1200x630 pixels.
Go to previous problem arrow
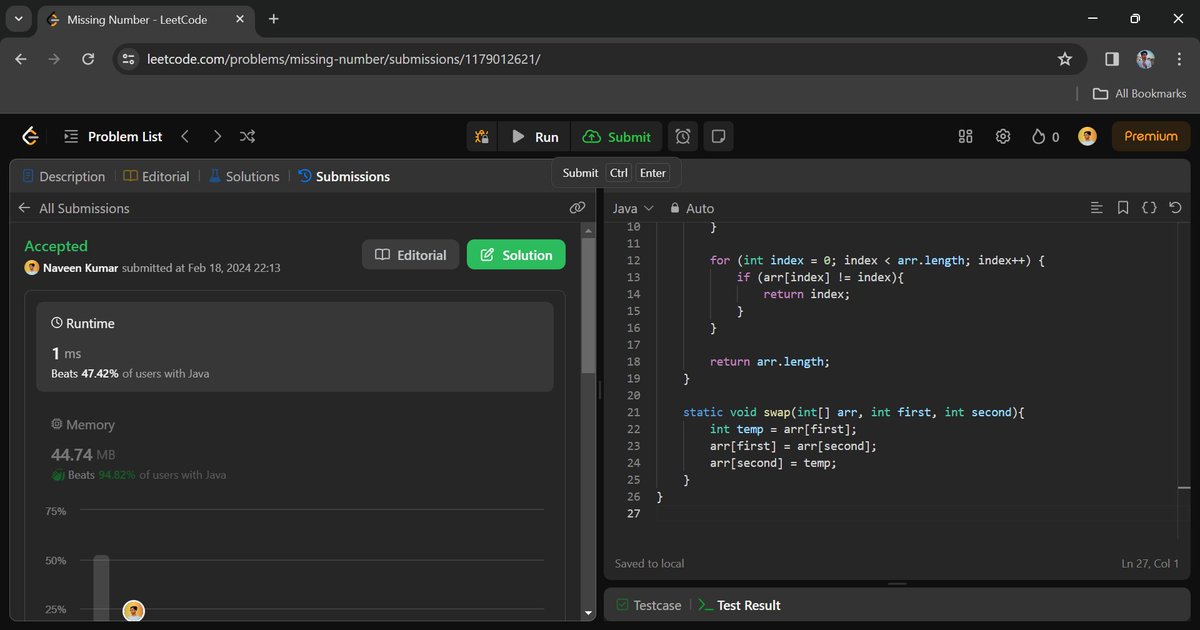coord(185,137)
